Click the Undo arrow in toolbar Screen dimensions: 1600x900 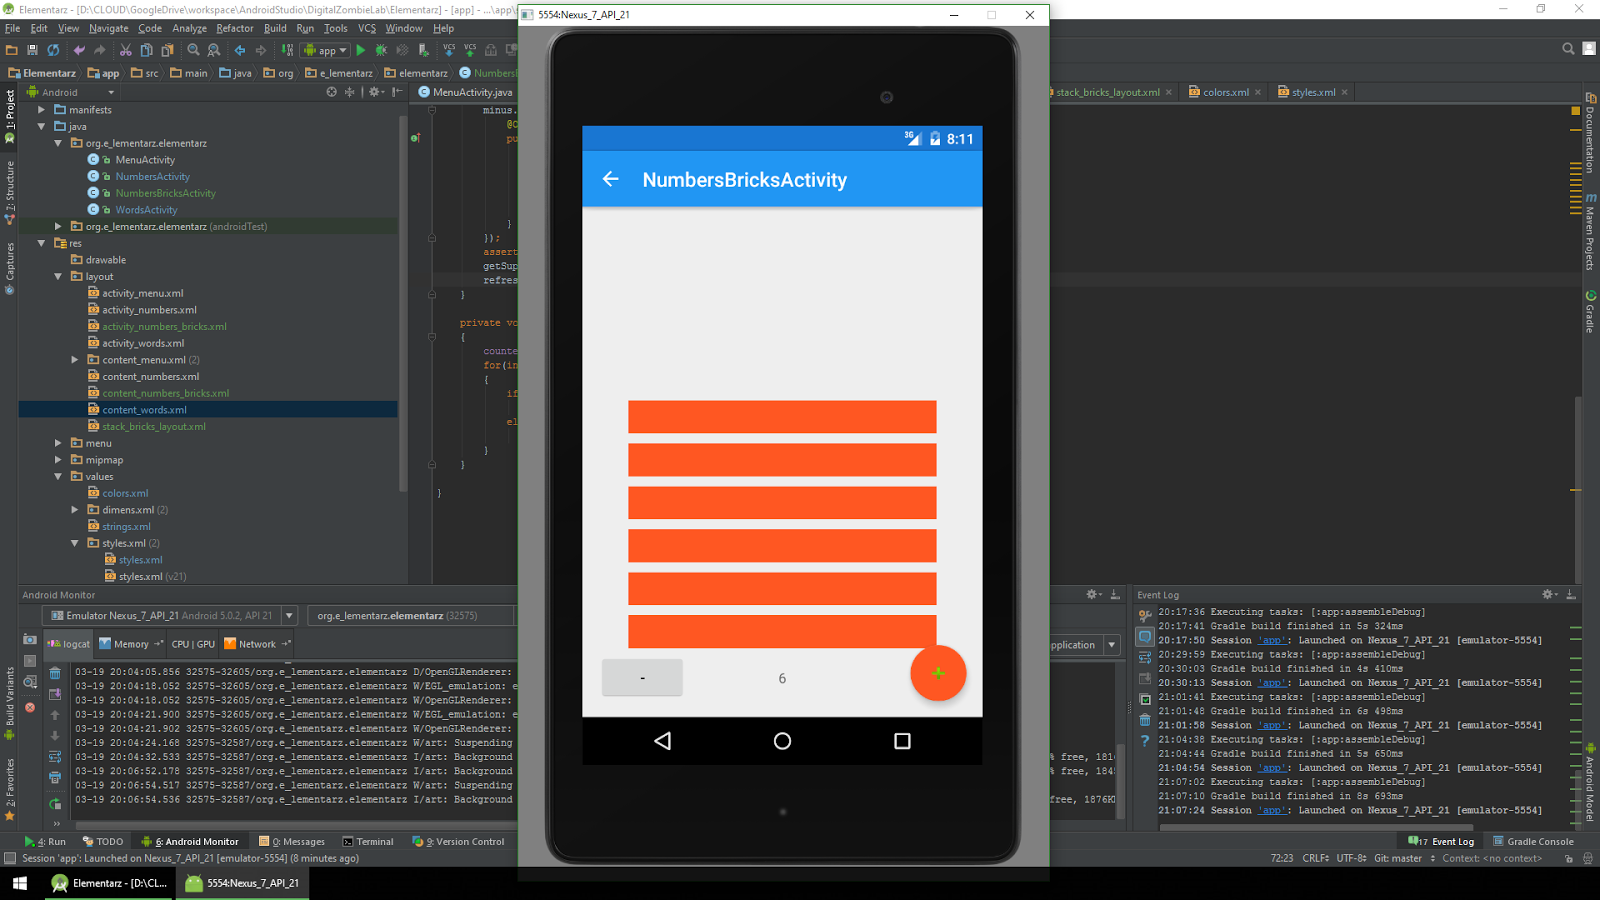click(79, 50)
